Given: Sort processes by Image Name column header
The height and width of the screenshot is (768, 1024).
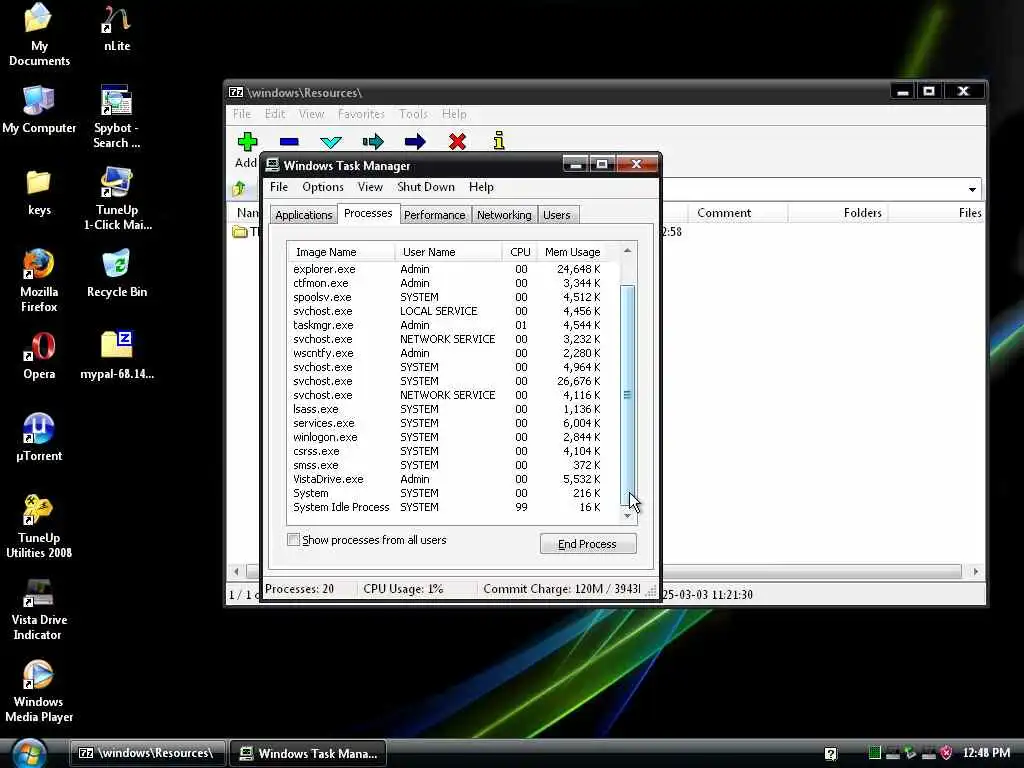Looking at the screenshot, I should (x=341, y=252).
